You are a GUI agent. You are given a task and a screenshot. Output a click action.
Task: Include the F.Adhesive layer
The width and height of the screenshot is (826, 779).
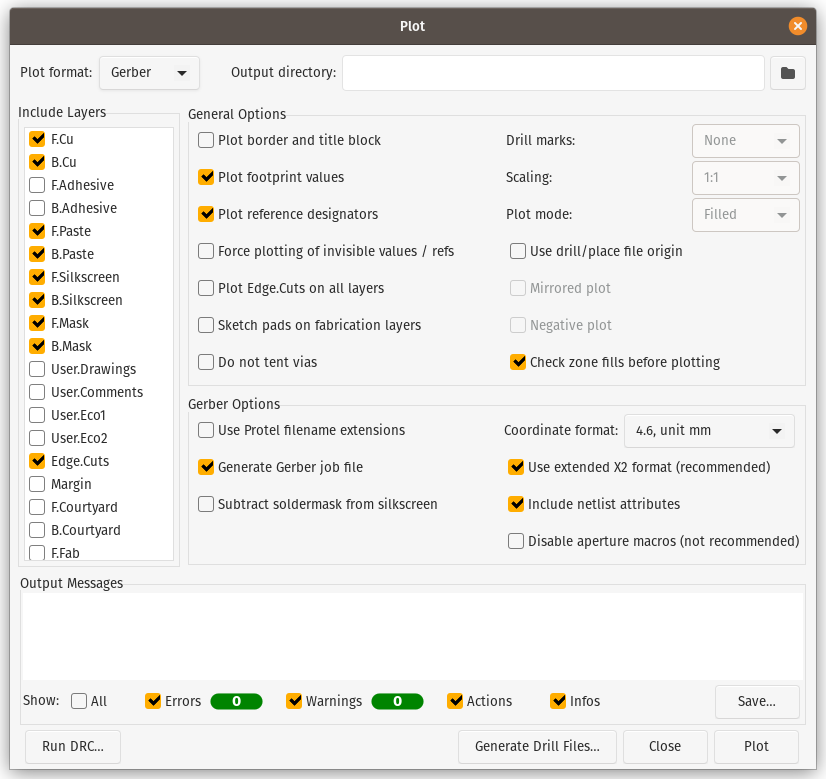37,186
